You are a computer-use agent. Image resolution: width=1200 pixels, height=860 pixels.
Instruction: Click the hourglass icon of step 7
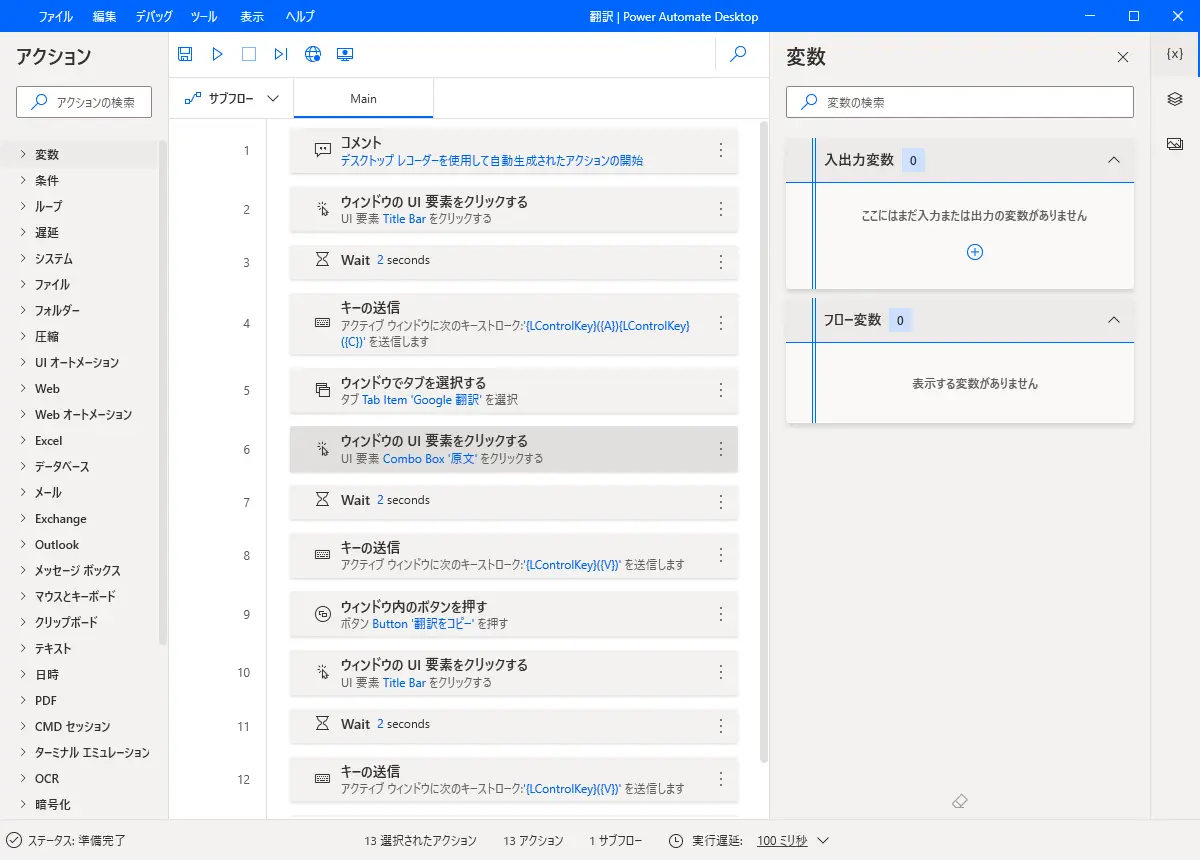pos(322,500)
